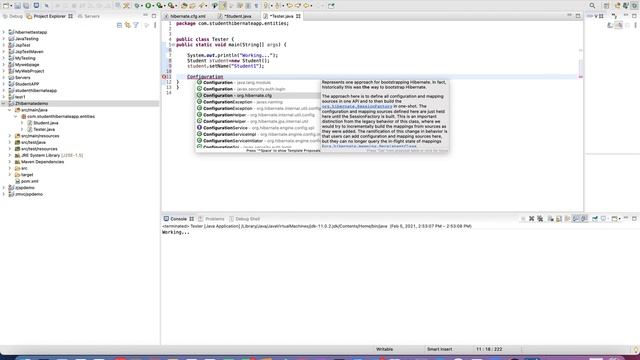Image resolution: width=640 pixels, height=360 pixels.
Task: Click the Open Perspective icon at top right
Action: click(x=607, y=6)
